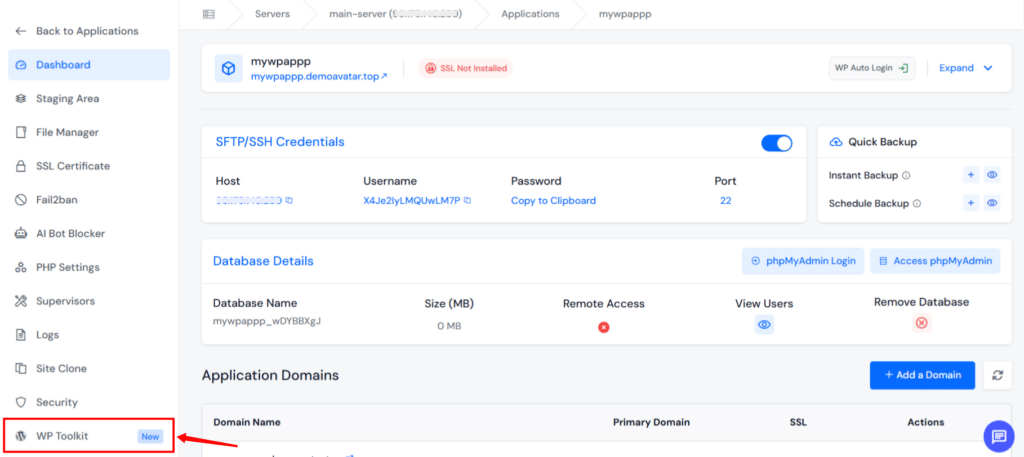Click mywpappp in the breadcrumb
Viewport: 1024px width, 457px height.
coord(625,14)
